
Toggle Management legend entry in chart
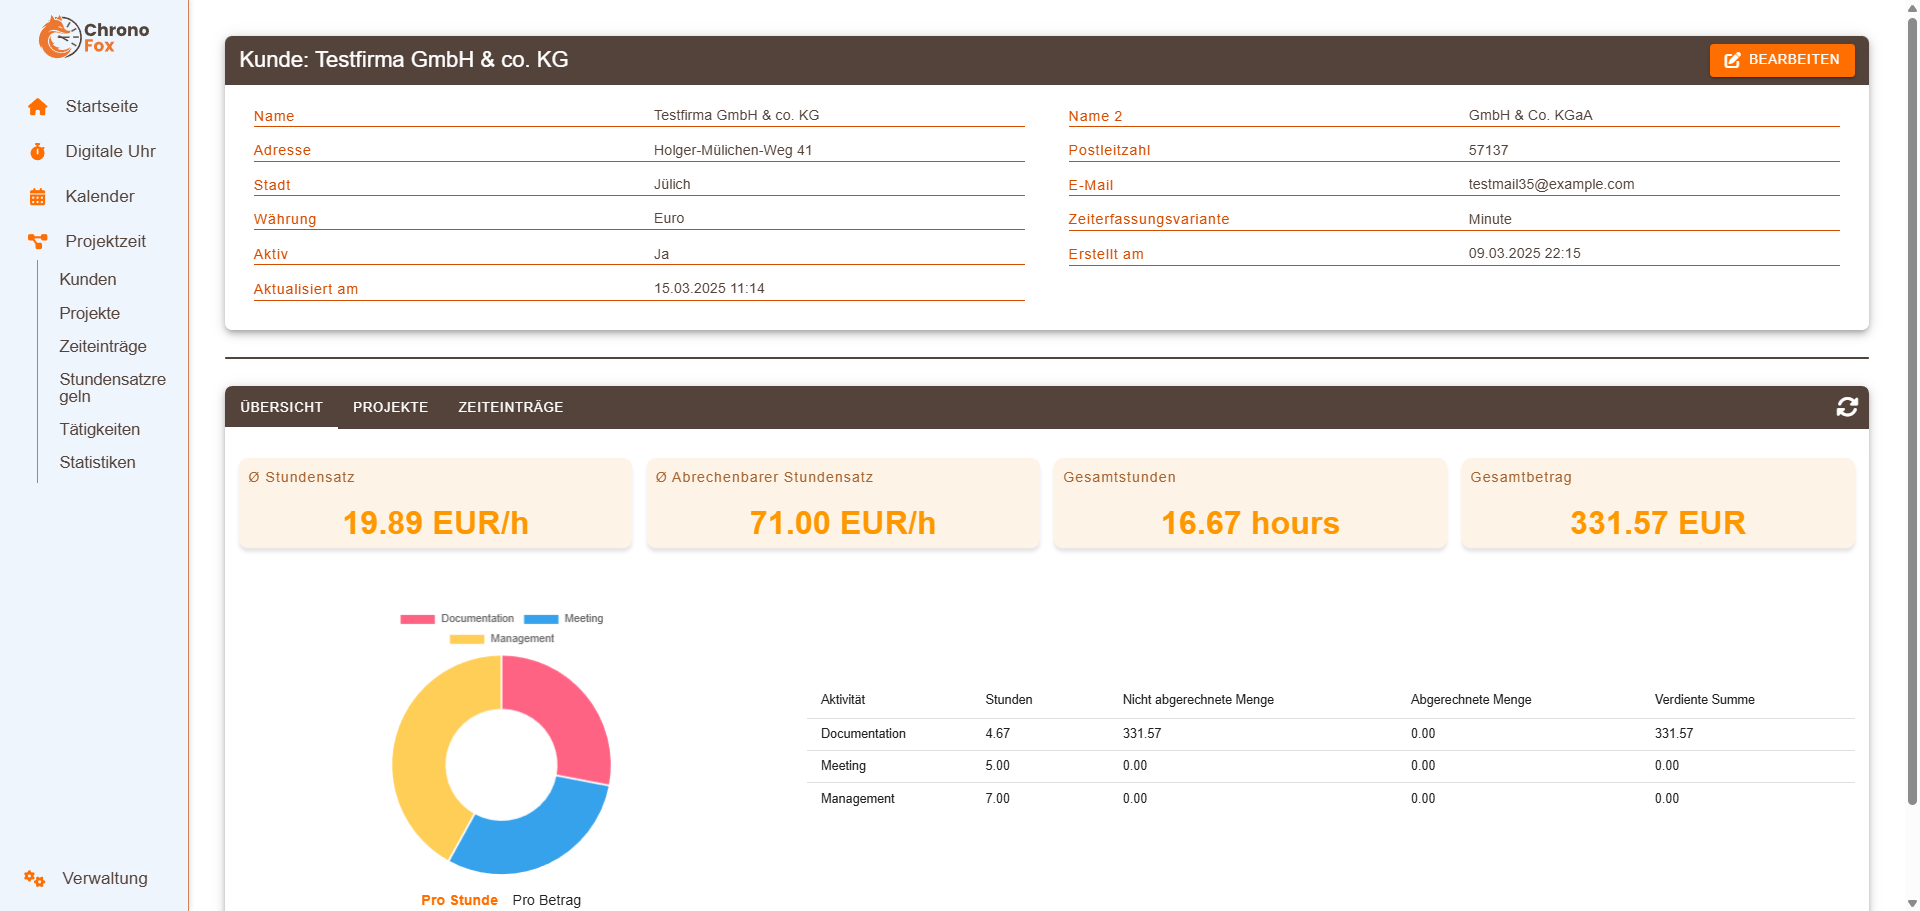click(502, 639)
